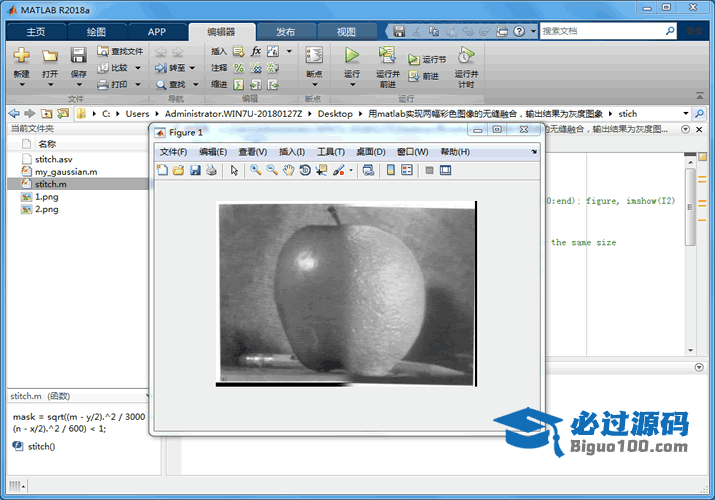Click Save Figure disk icon in Figure 1

point(195,170)
